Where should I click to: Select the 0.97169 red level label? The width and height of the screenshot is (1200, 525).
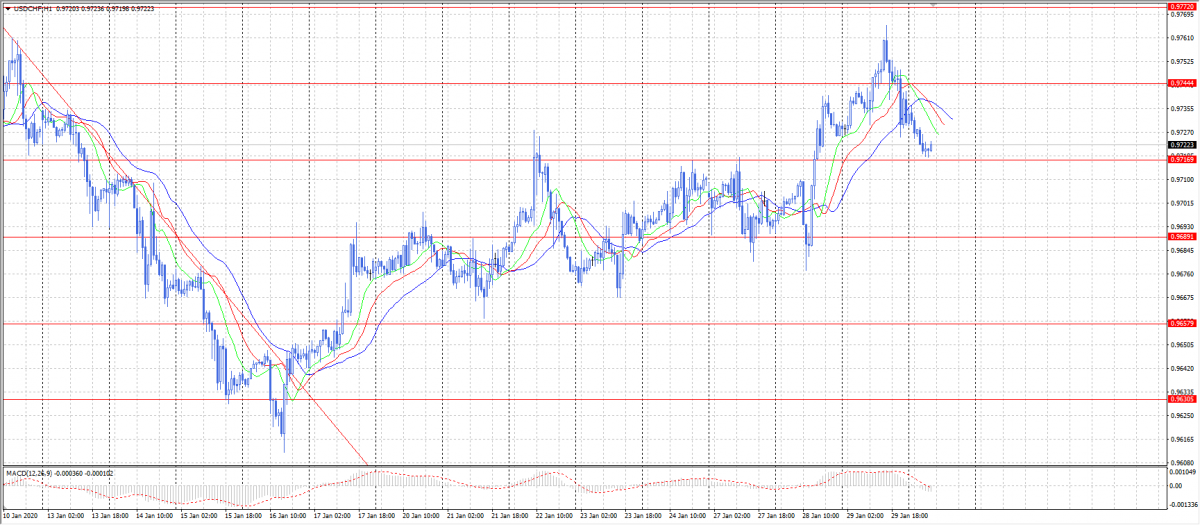click(x=1181, y=159)
